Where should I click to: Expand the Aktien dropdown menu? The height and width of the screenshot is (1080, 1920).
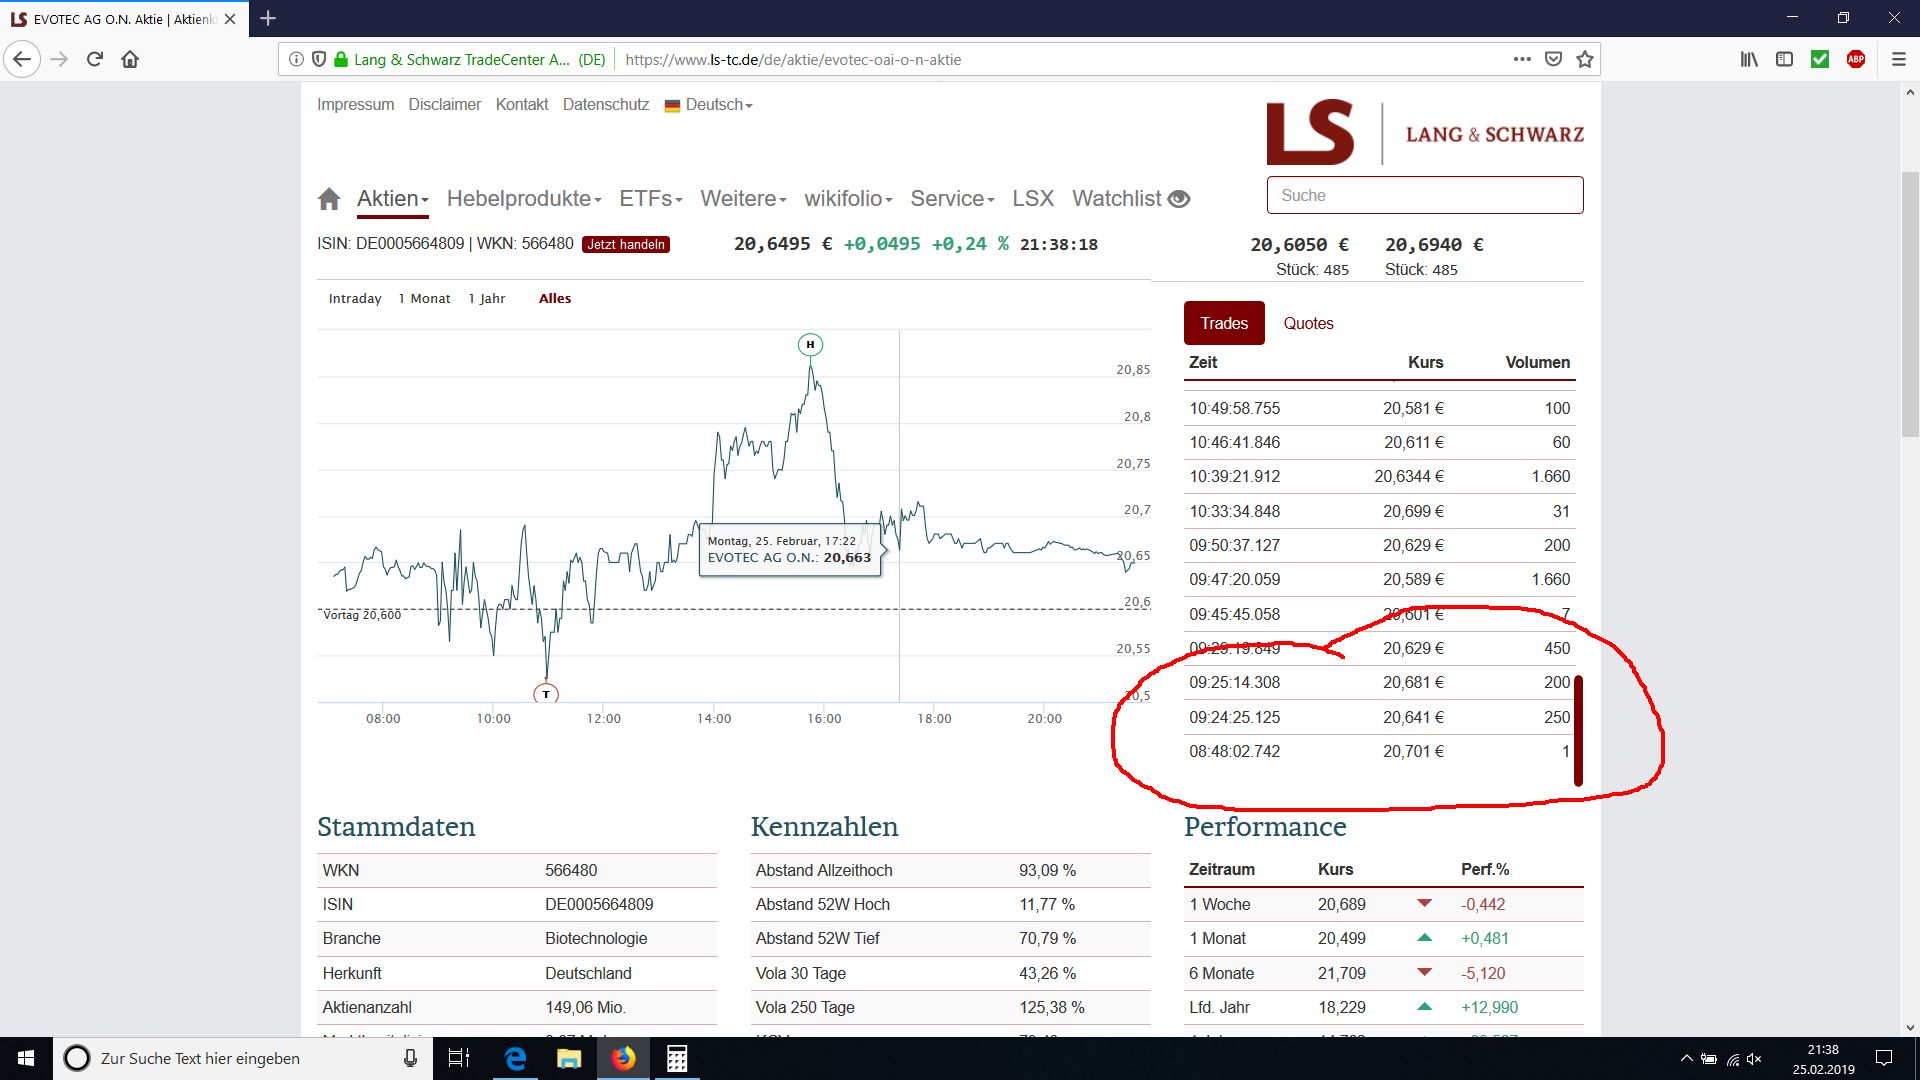click(x=392, y=199)
